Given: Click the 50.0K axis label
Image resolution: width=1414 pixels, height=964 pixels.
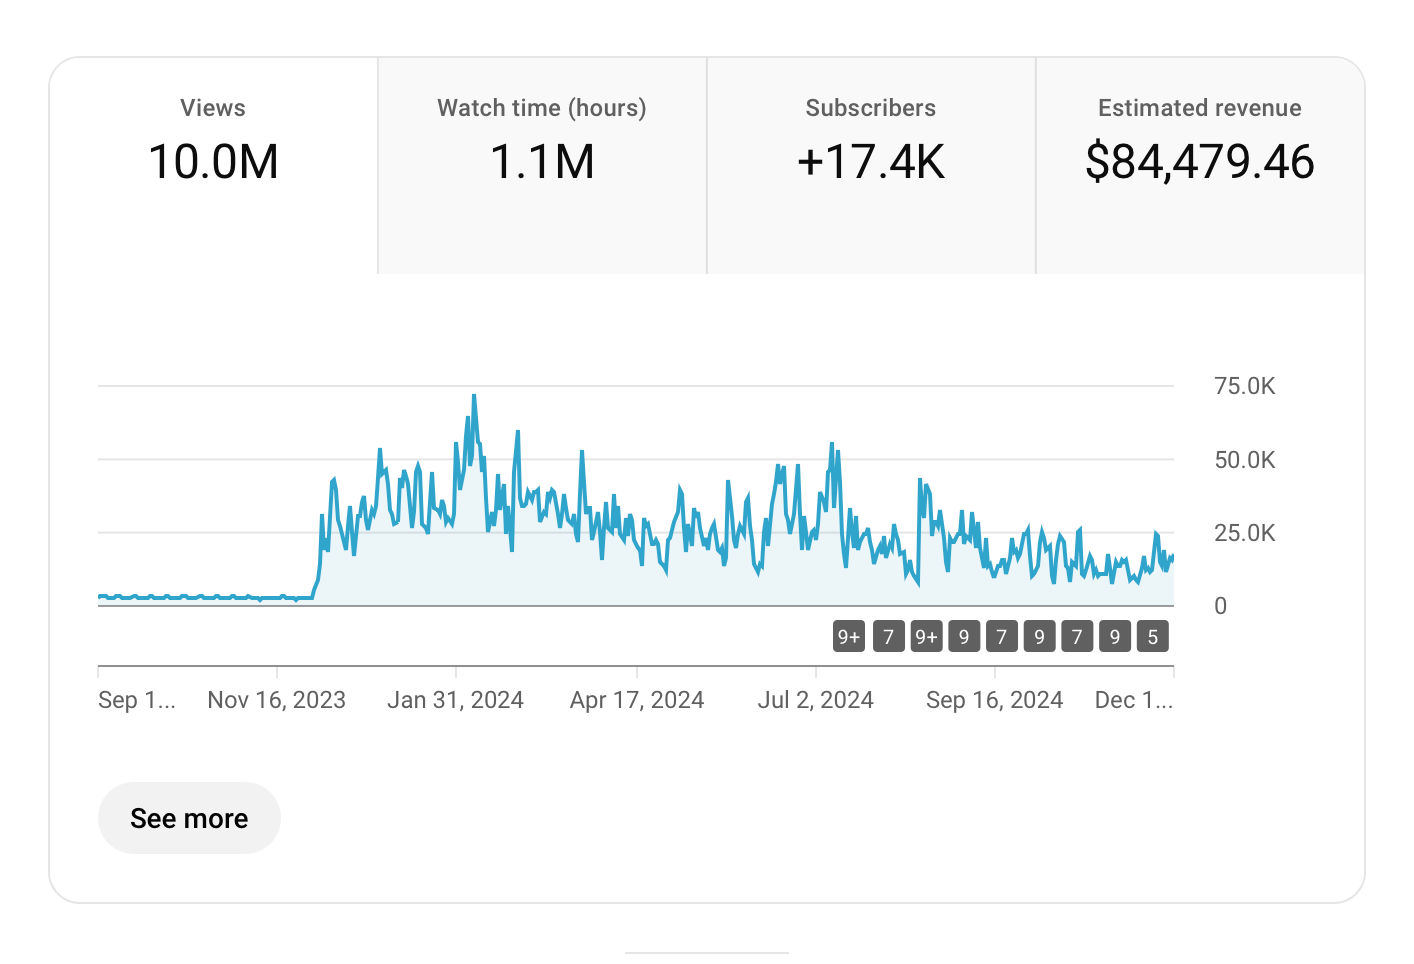Looking at the screenshot, I should [1244, 460].
